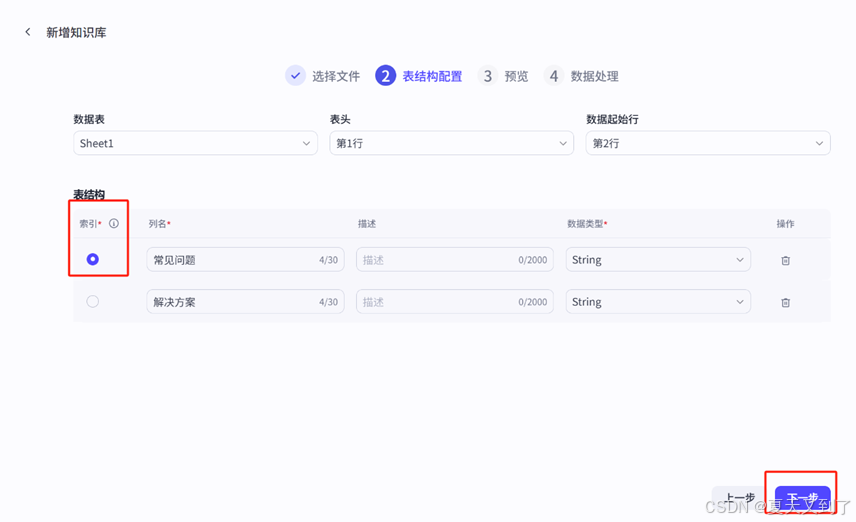This screenshot has width=856, height=522.
Task: Click the 描述 column header
Action: 367,224
